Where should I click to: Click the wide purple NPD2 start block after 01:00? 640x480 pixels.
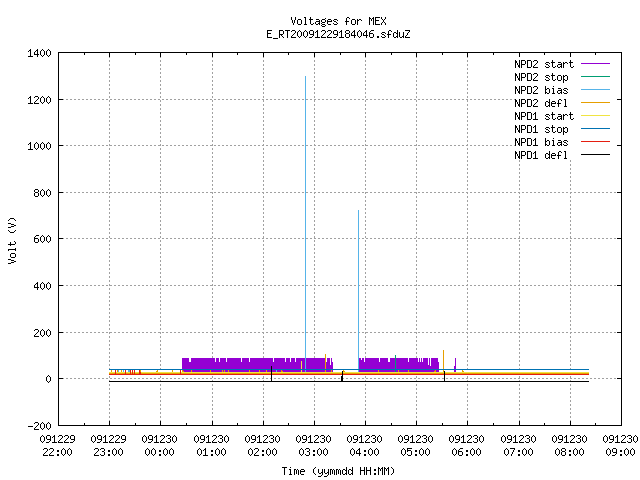257,364
